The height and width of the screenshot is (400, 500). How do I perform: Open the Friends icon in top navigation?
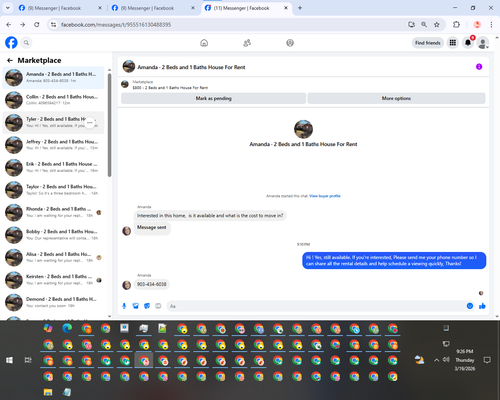247,43
